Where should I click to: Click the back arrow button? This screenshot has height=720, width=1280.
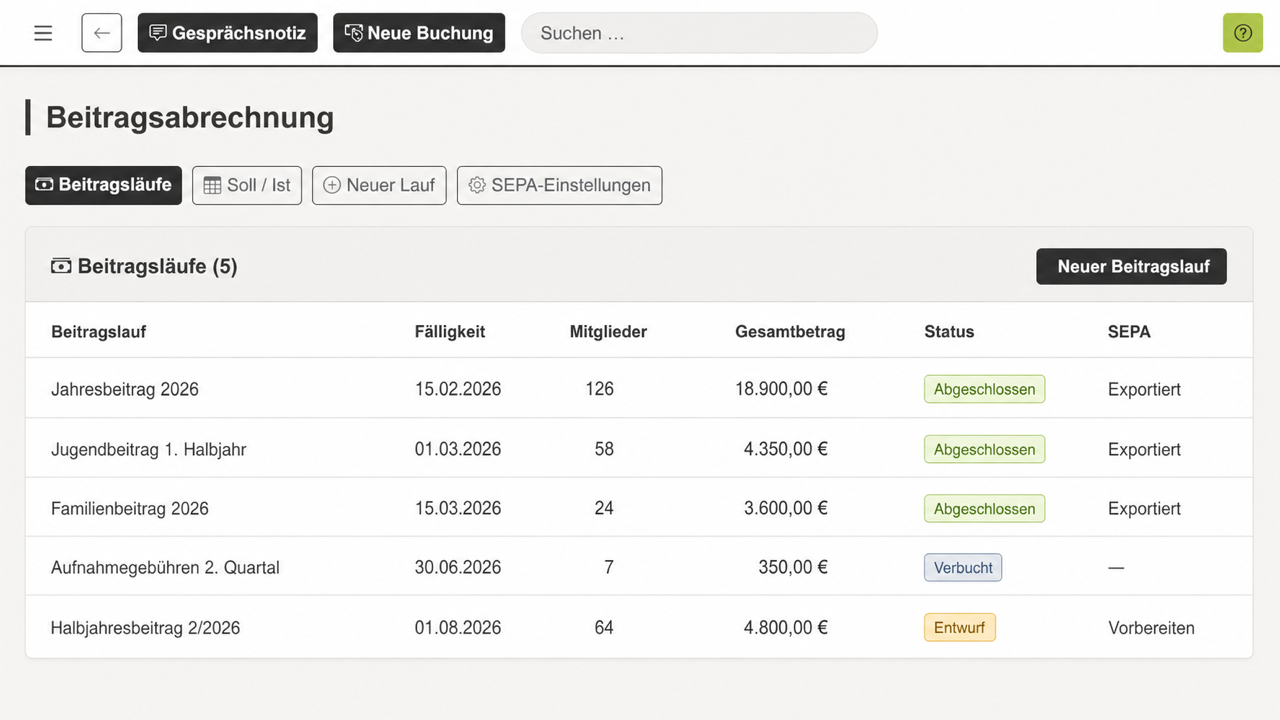click(102, 33)
